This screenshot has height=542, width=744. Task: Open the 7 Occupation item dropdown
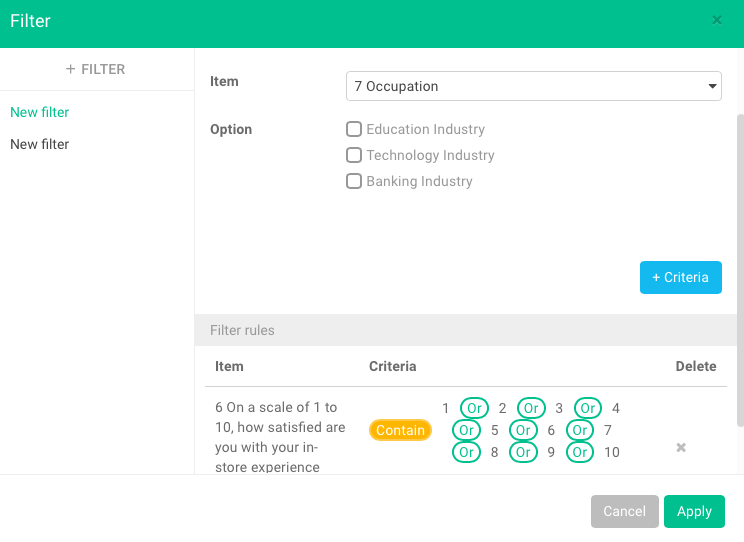tap(534, 86)
